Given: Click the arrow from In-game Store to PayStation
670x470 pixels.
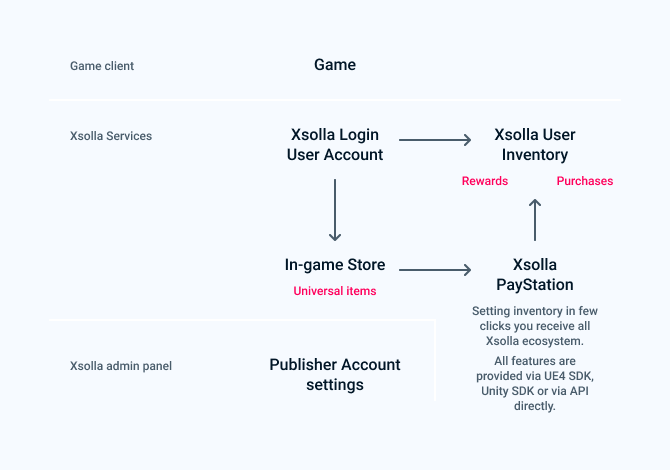Looking at the screenshot, I should (435, 270).
